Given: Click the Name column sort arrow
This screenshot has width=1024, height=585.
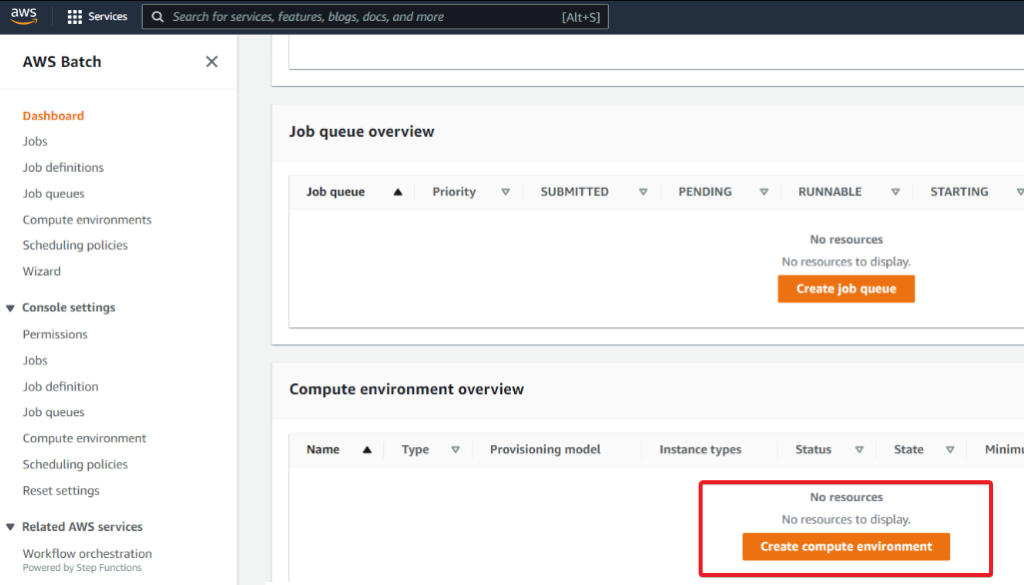Looking at the screenshot, I should coord(366,449).
